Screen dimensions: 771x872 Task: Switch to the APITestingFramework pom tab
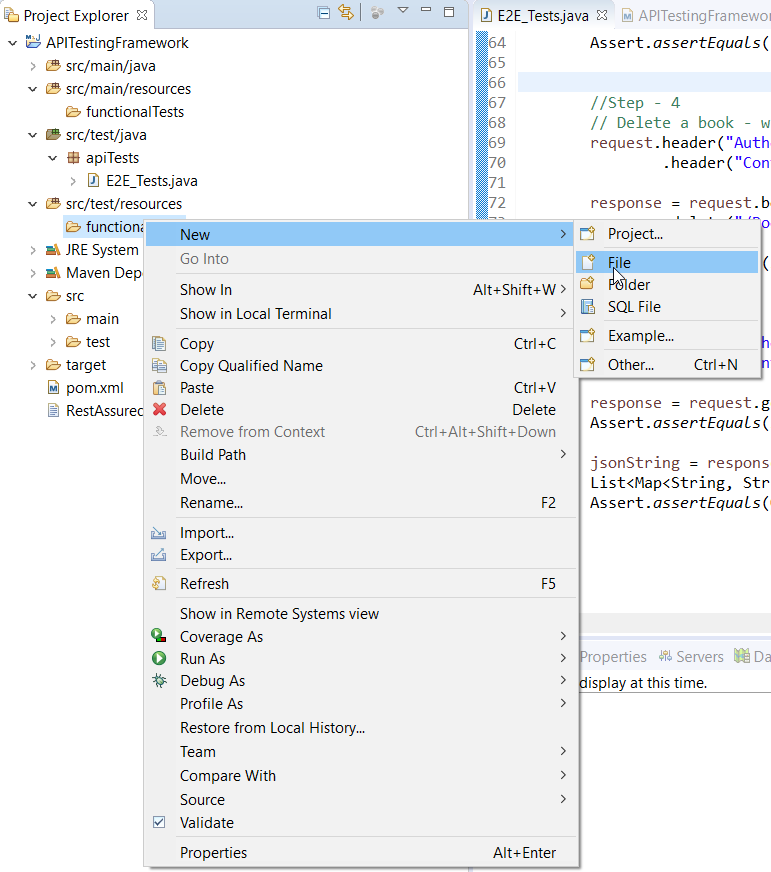pyautogui.click(x=696, y=16)
